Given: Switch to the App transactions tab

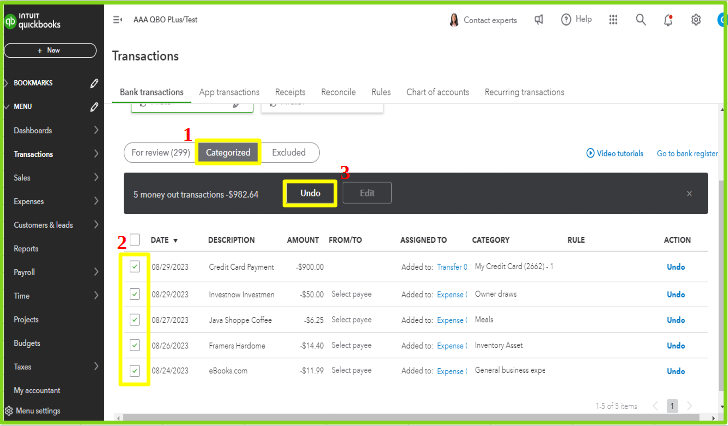Looking at the screenshot, I should click(x=229, y=92).
